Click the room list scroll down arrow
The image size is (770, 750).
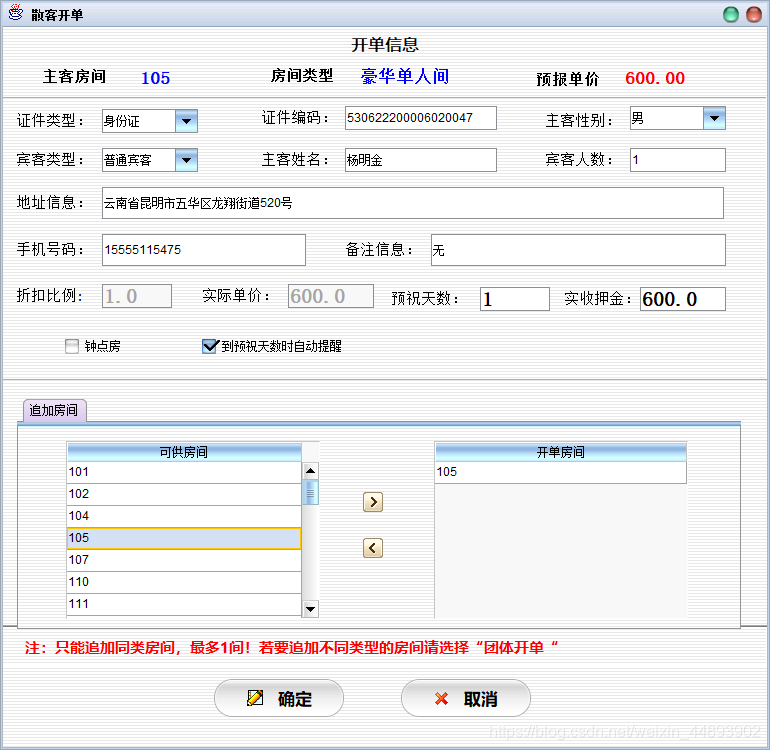tap(310, 609)
